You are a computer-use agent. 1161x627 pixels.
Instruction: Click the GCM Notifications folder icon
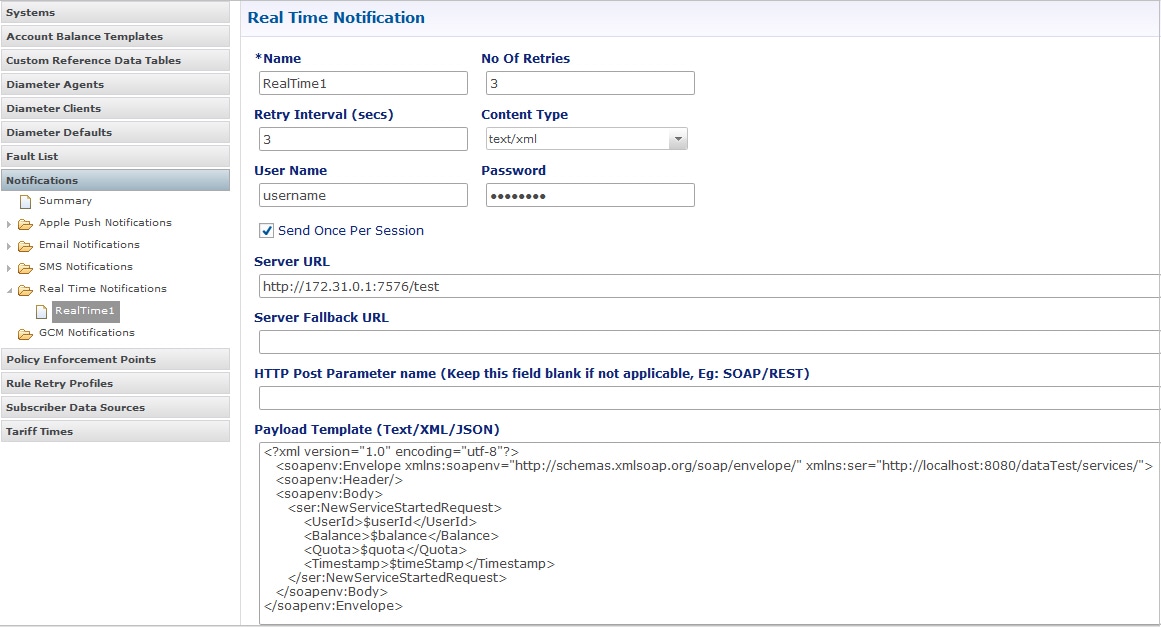[x=25, y=333]
